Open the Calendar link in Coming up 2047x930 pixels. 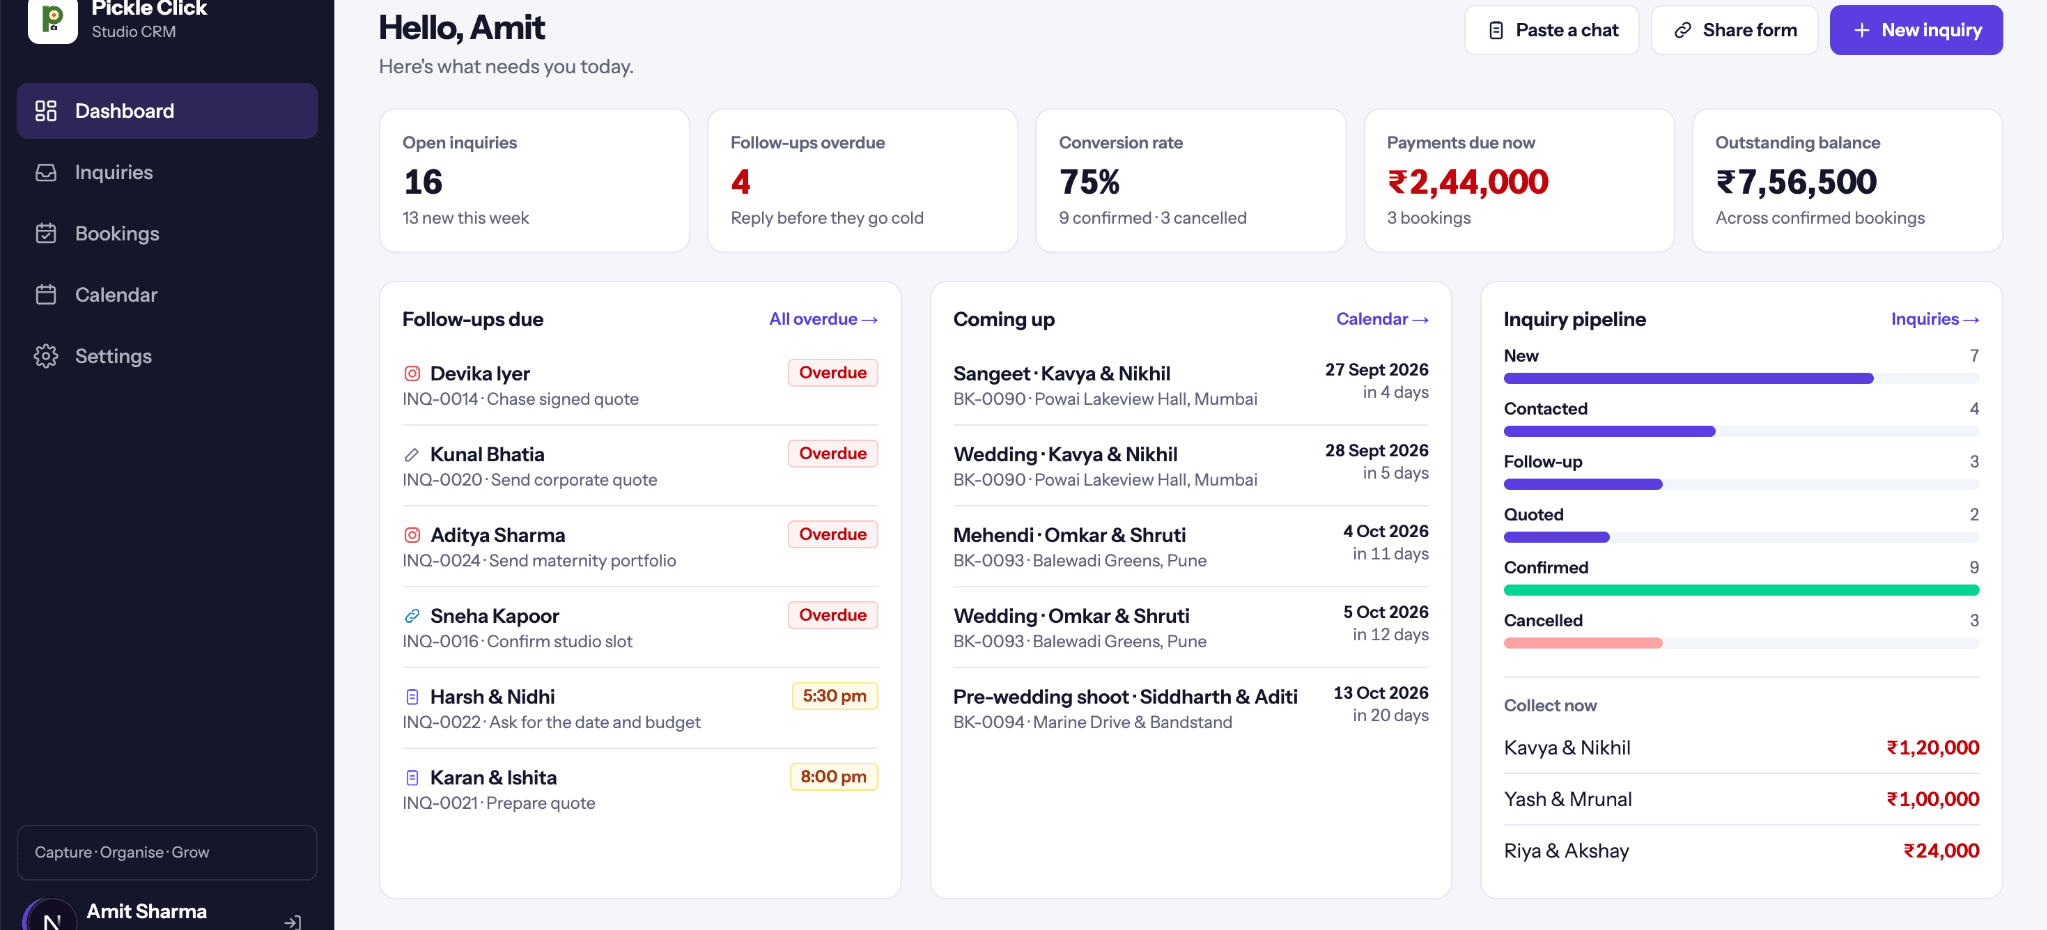(x=1382, y=319)
